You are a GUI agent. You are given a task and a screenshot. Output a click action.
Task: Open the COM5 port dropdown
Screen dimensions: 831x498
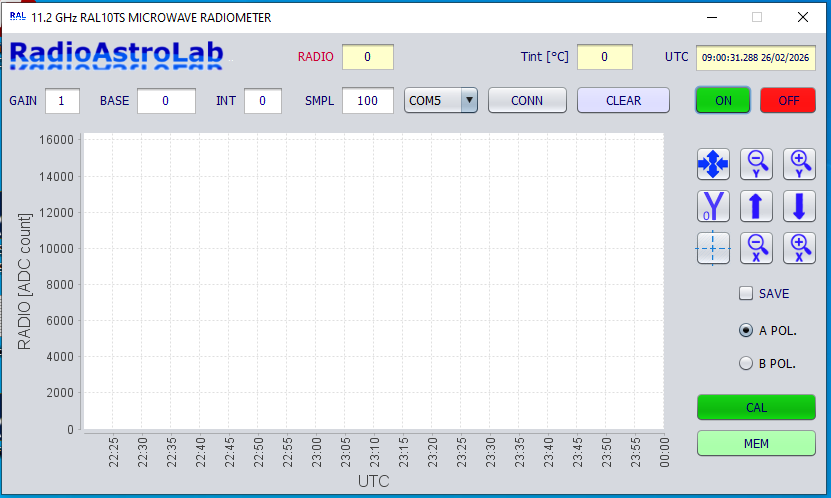(x=441, y=100)
